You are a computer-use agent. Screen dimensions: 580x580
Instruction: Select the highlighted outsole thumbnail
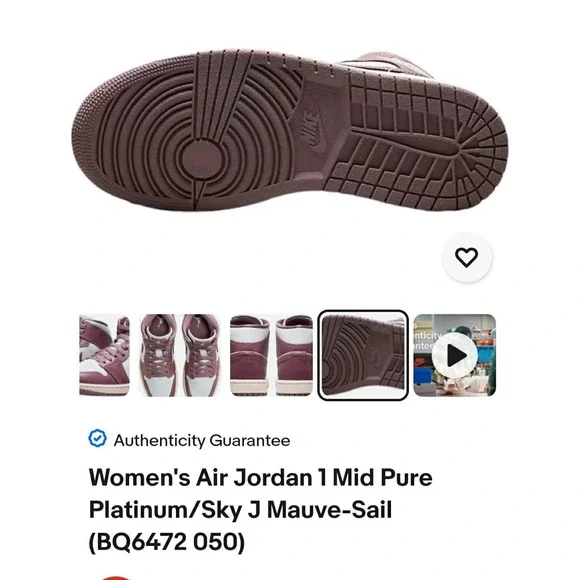tap(363, 355)
